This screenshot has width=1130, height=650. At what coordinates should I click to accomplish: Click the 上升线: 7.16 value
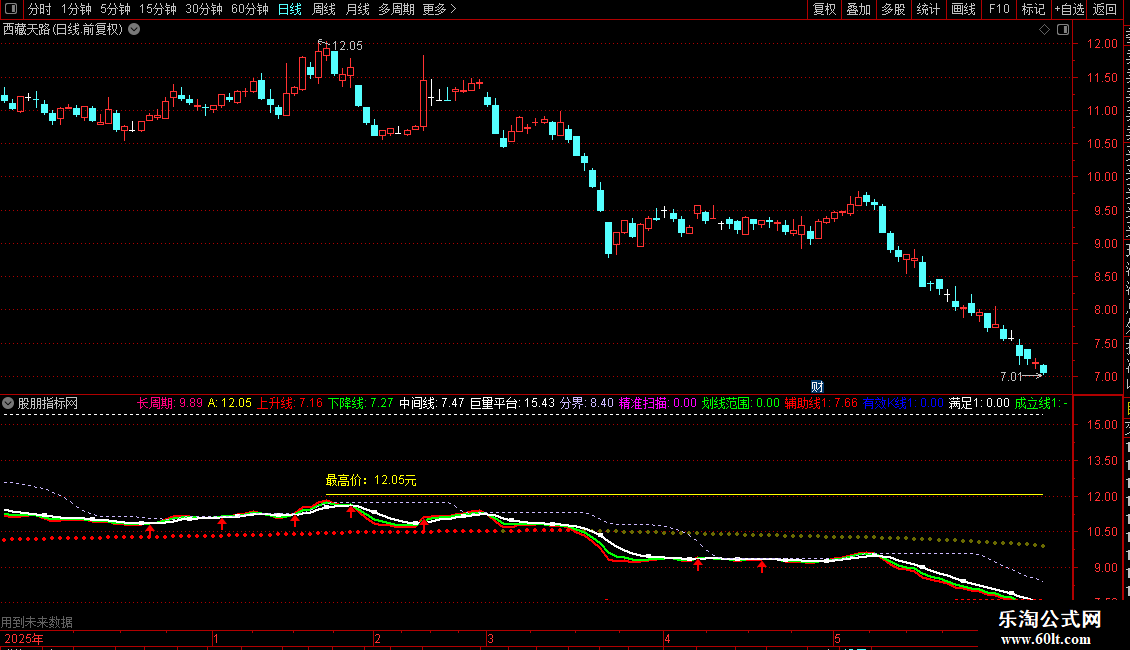pos(290,404)
